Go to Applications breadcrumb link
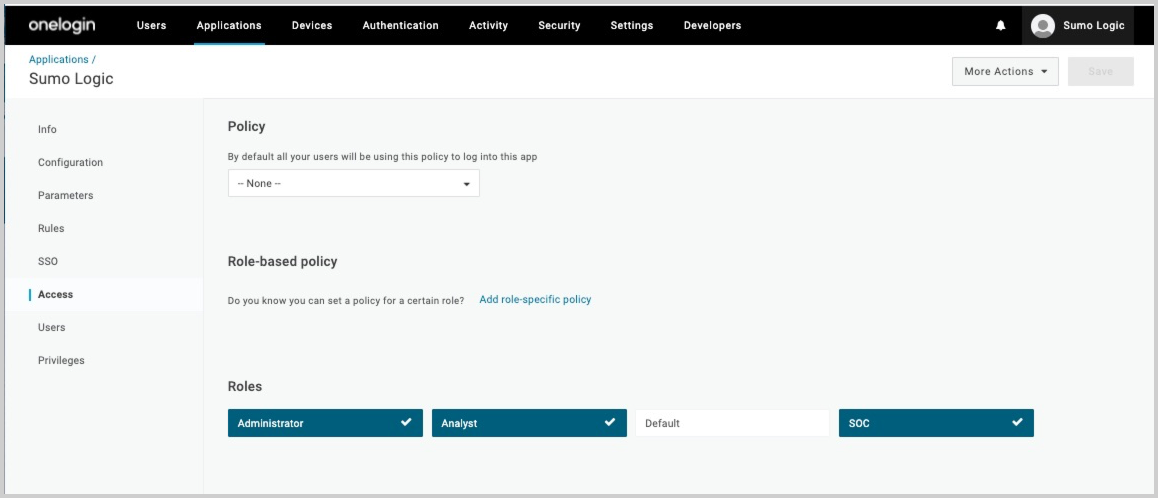Viewport: 1158px width, 498px height. (59, 60)
